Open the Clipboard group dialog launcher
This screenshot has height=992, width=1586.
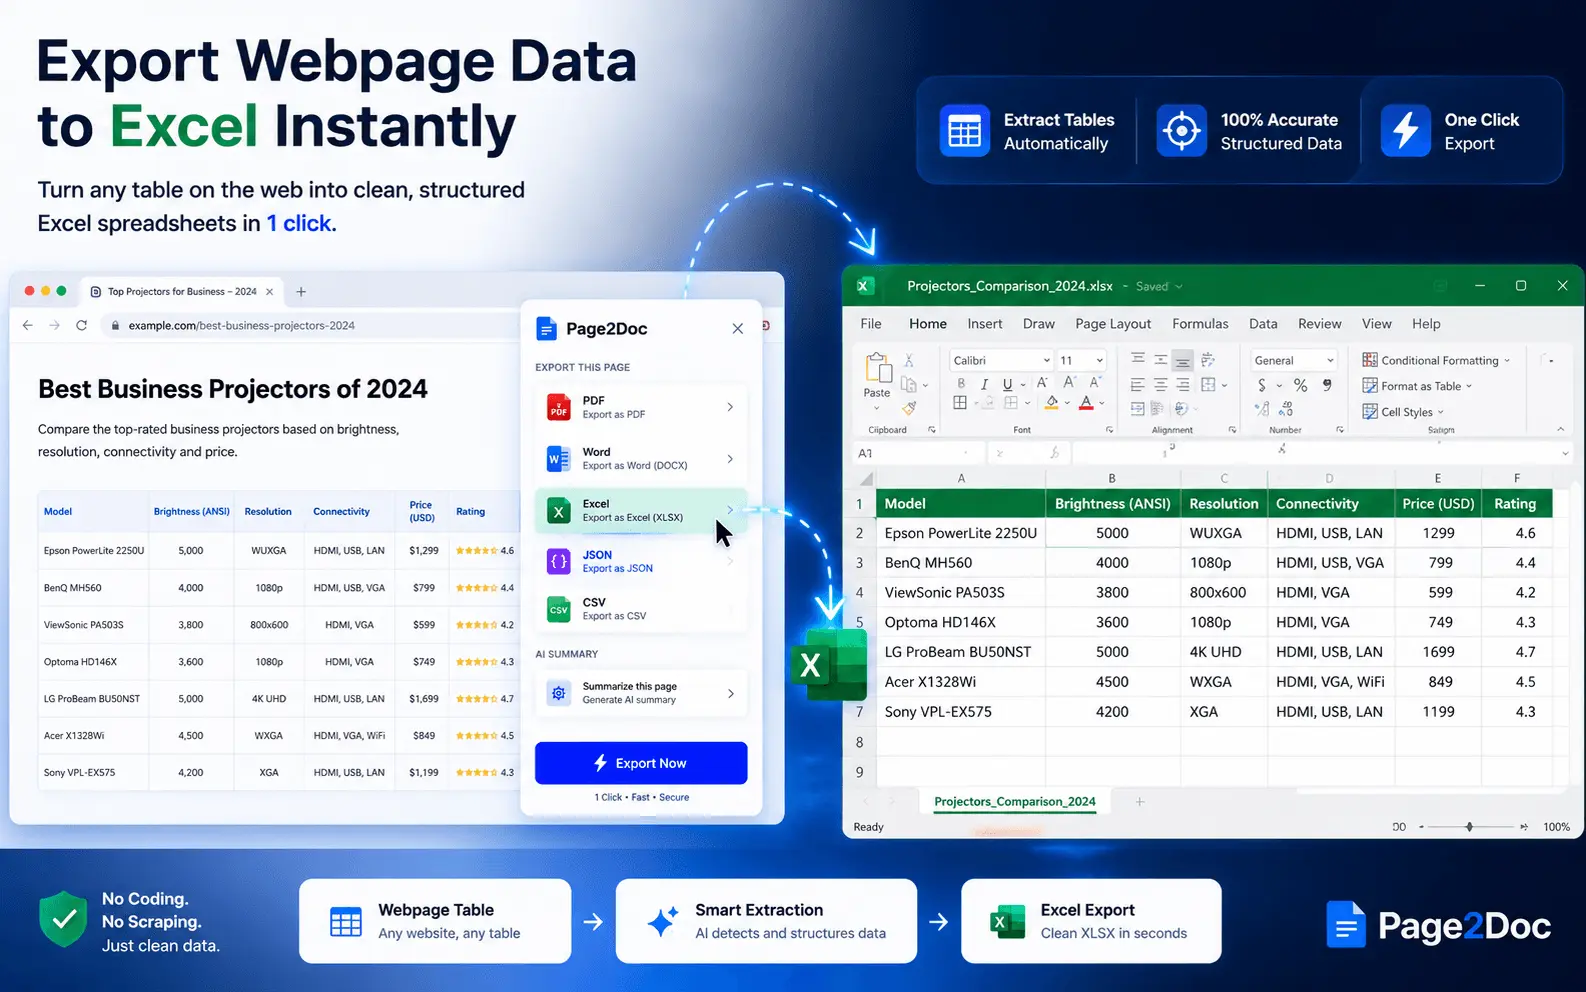tap(932, 430)
